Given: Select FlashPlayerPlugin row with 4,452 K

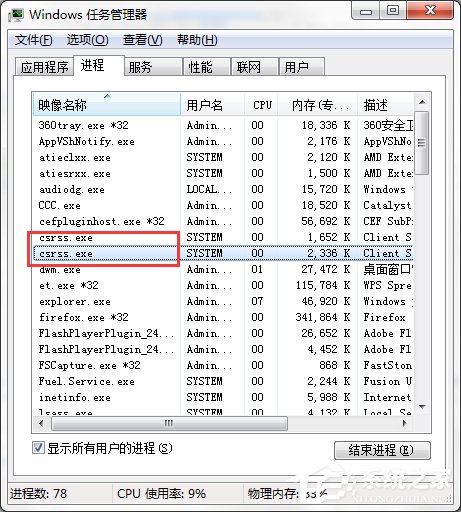Looking at the screenshot, I should (x=223, y=349).
